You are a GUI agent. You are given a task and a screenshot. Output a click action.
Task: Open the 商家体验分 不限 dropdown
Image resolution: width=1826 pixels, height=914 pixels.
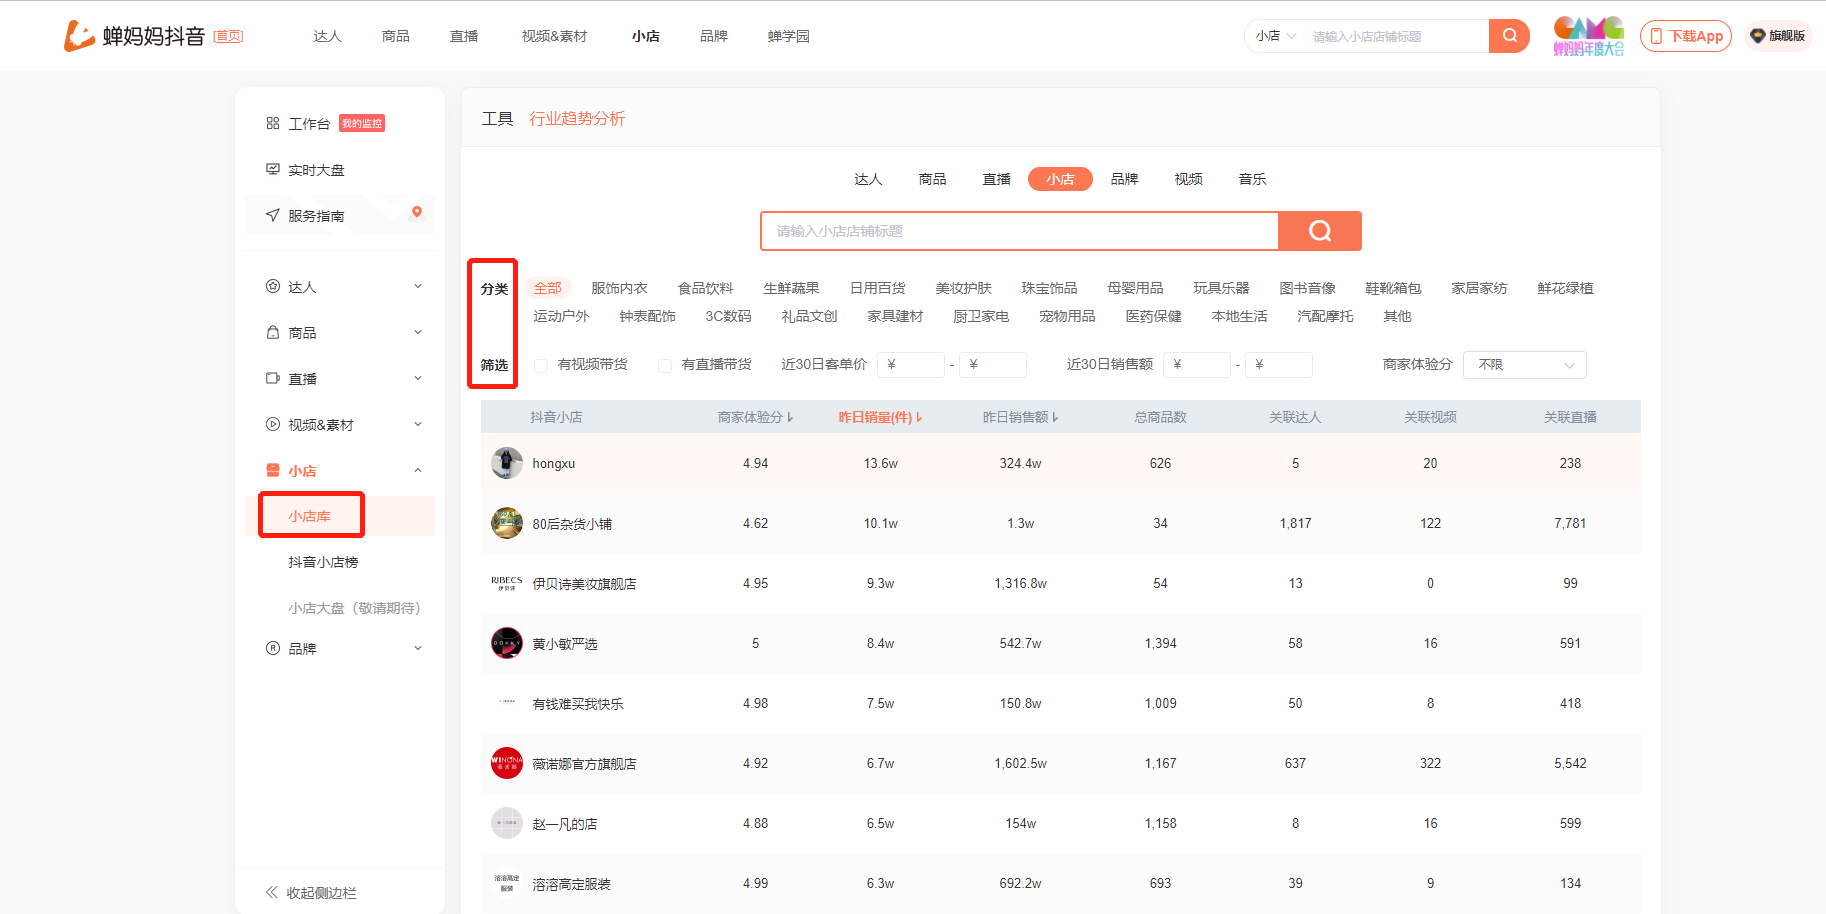pos(1525,365)
